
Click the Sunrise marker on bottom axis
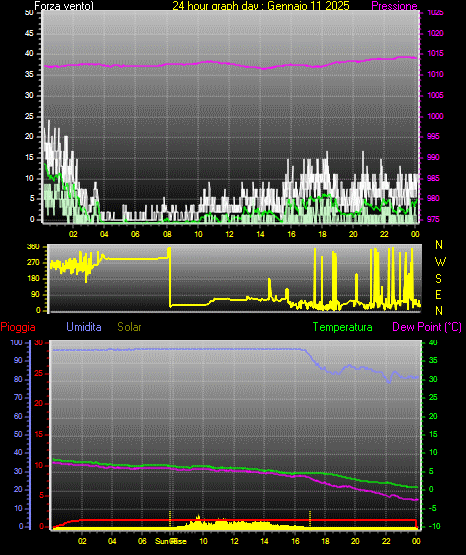click(171, 541)
